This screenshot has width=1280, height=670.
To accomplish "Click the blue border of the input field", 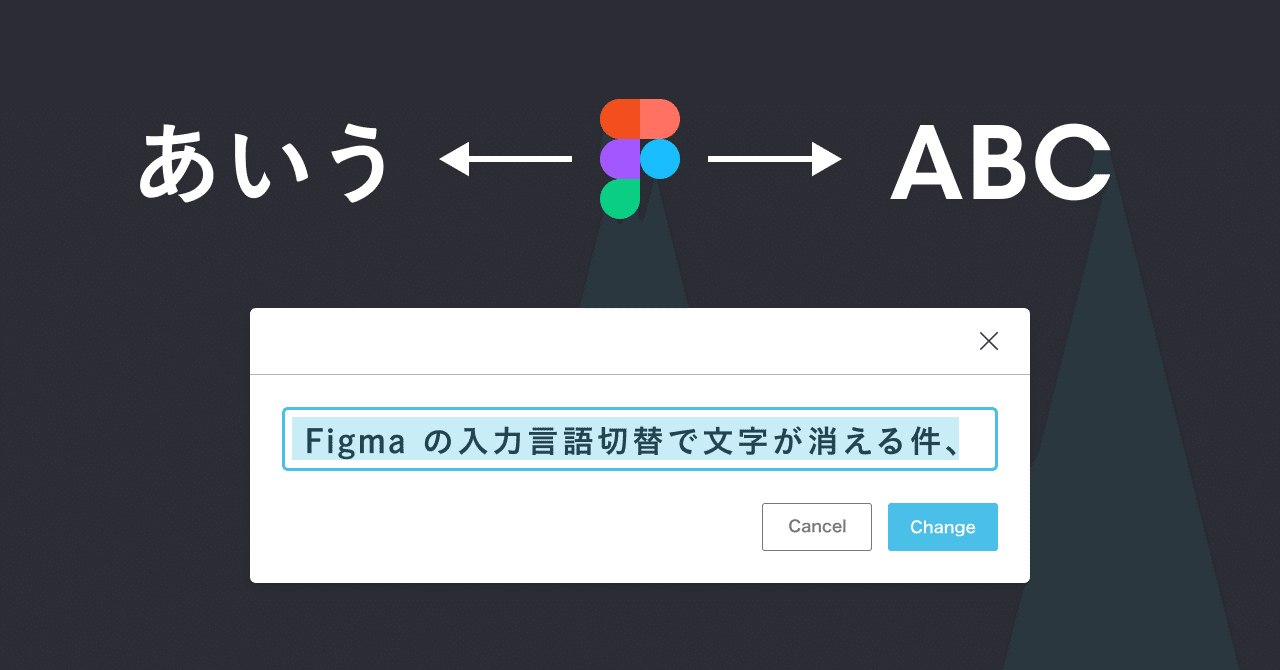I will tap(640, 411).
